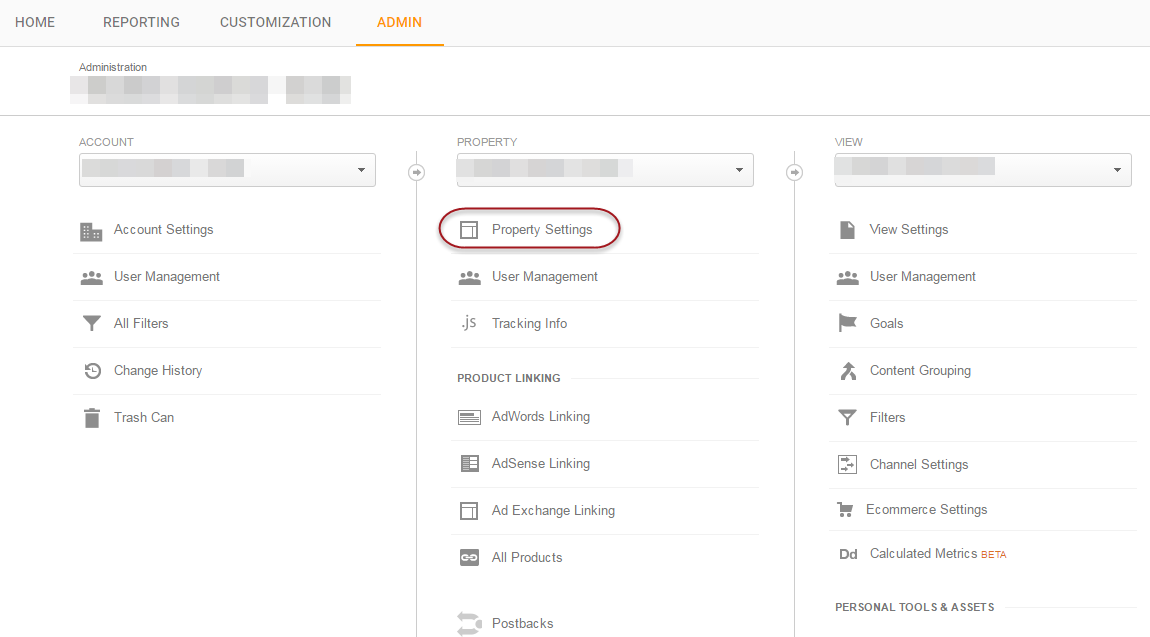This screenshot has width=1150, height=637.
Task: Click the Goals flag icon
Action: (x=847, y=324)
